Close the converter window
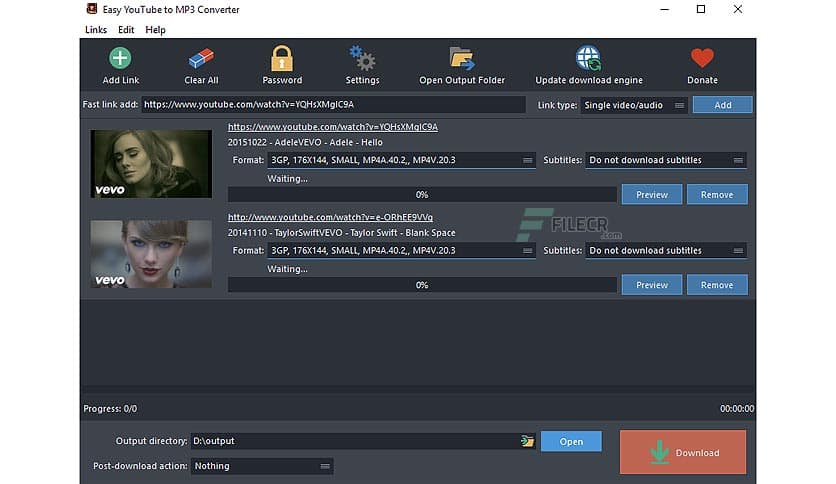The image size is (836, 484). click(737, 10)
